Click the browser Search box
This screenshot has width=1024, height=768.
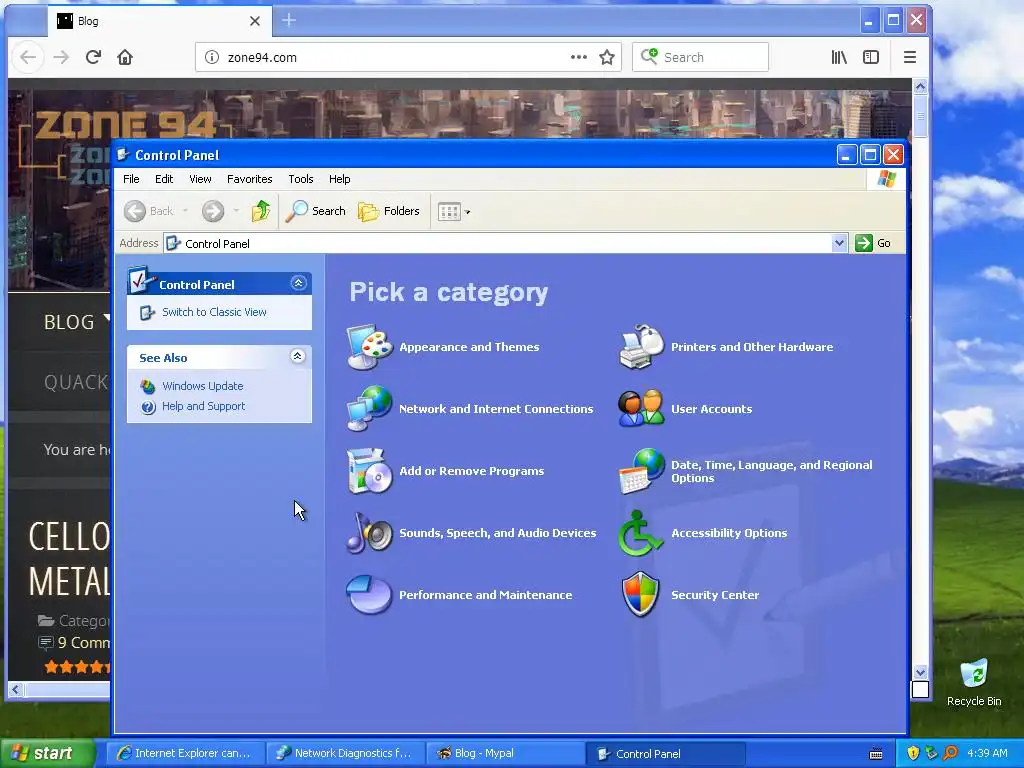[x=700, y=57]
